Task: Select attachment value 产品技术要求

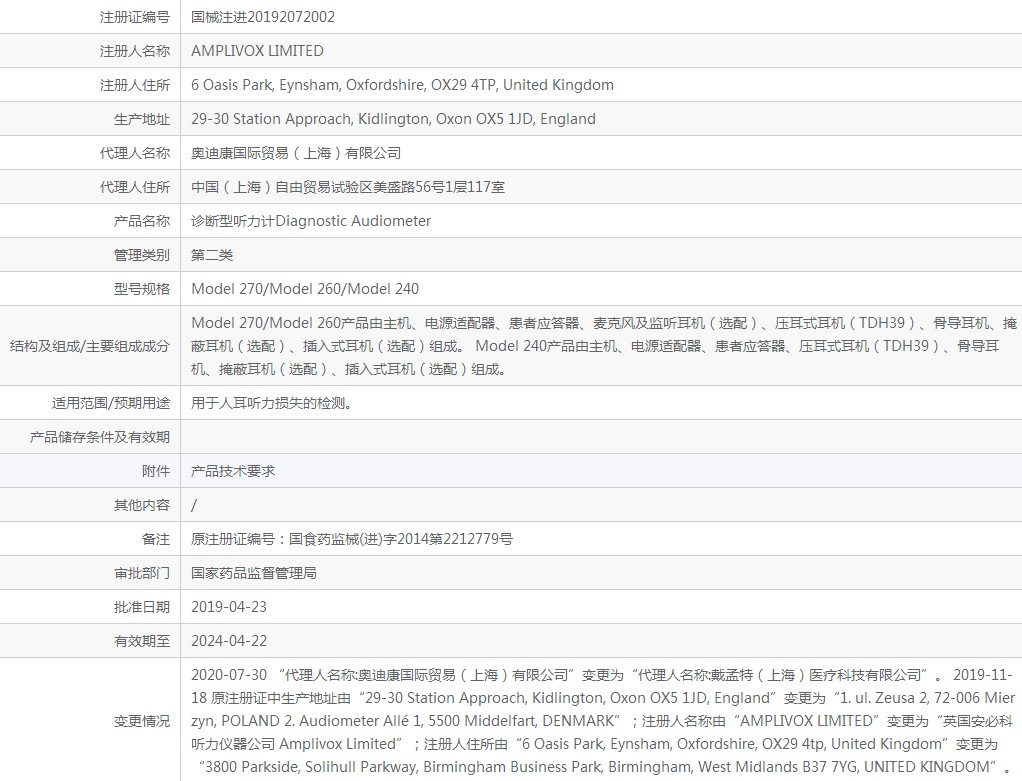Action: 233,471
